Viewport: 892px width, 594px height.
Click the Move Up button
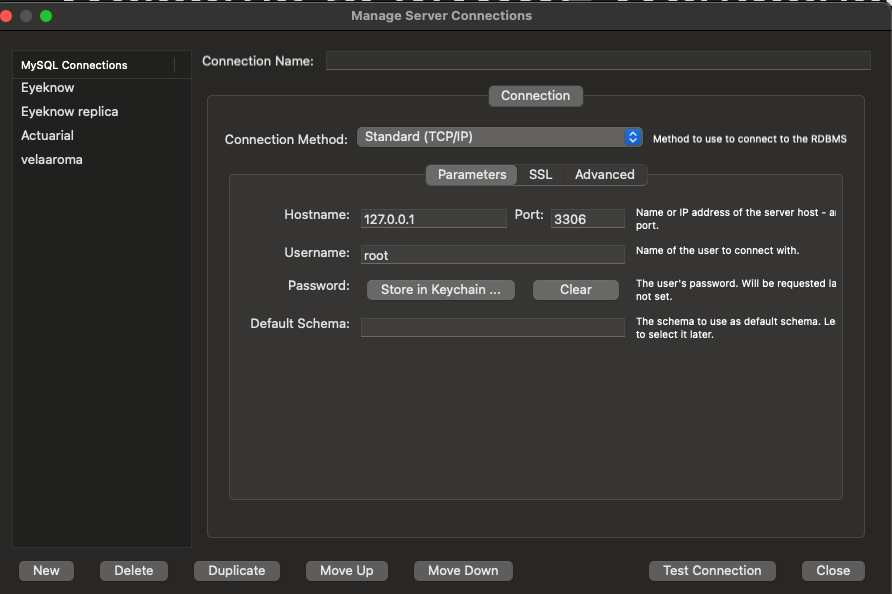(346, 570)
